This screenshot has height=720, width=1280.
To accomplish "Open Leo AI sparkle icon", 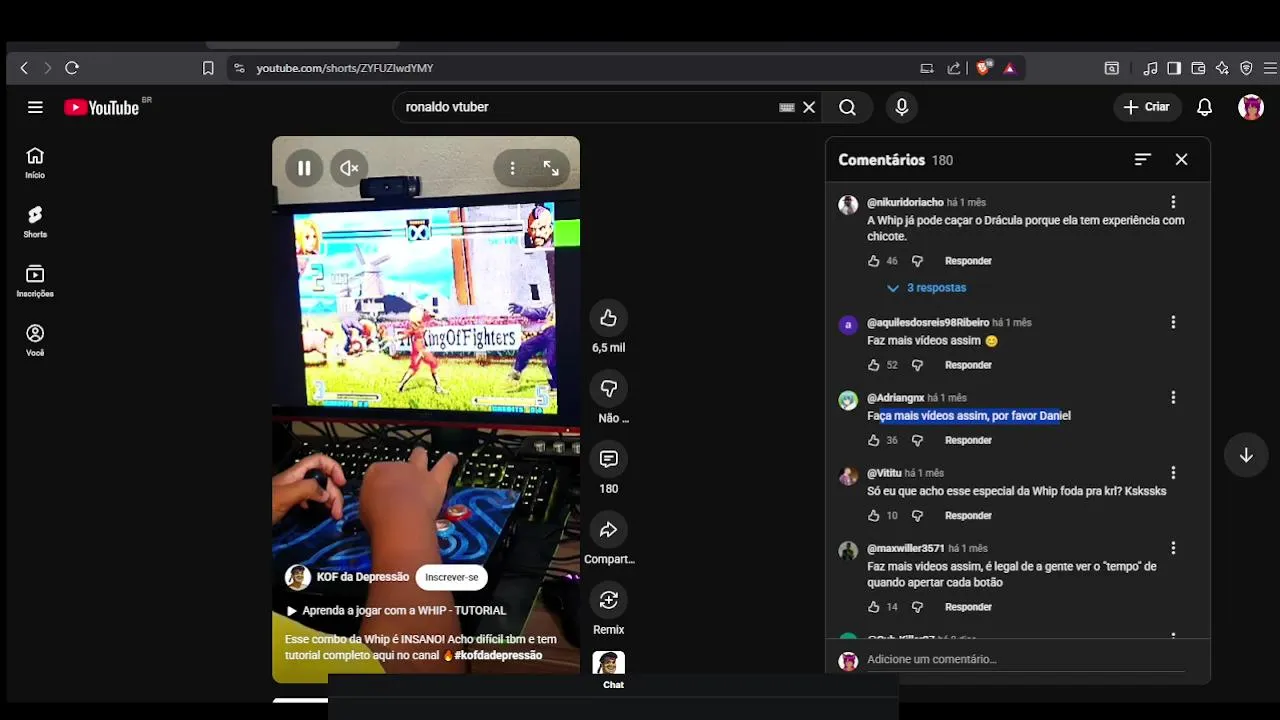I will [1222, 68].
